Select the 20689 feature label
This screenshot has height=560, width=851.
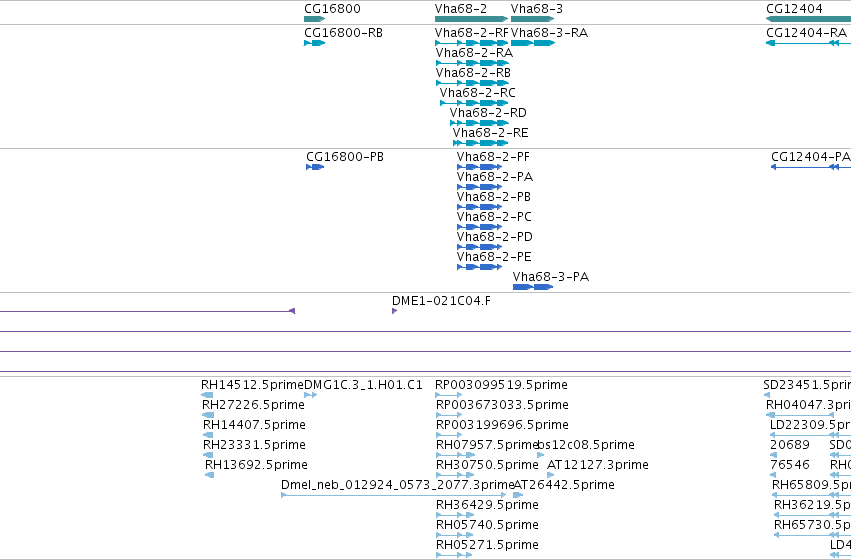click(790, 446)
